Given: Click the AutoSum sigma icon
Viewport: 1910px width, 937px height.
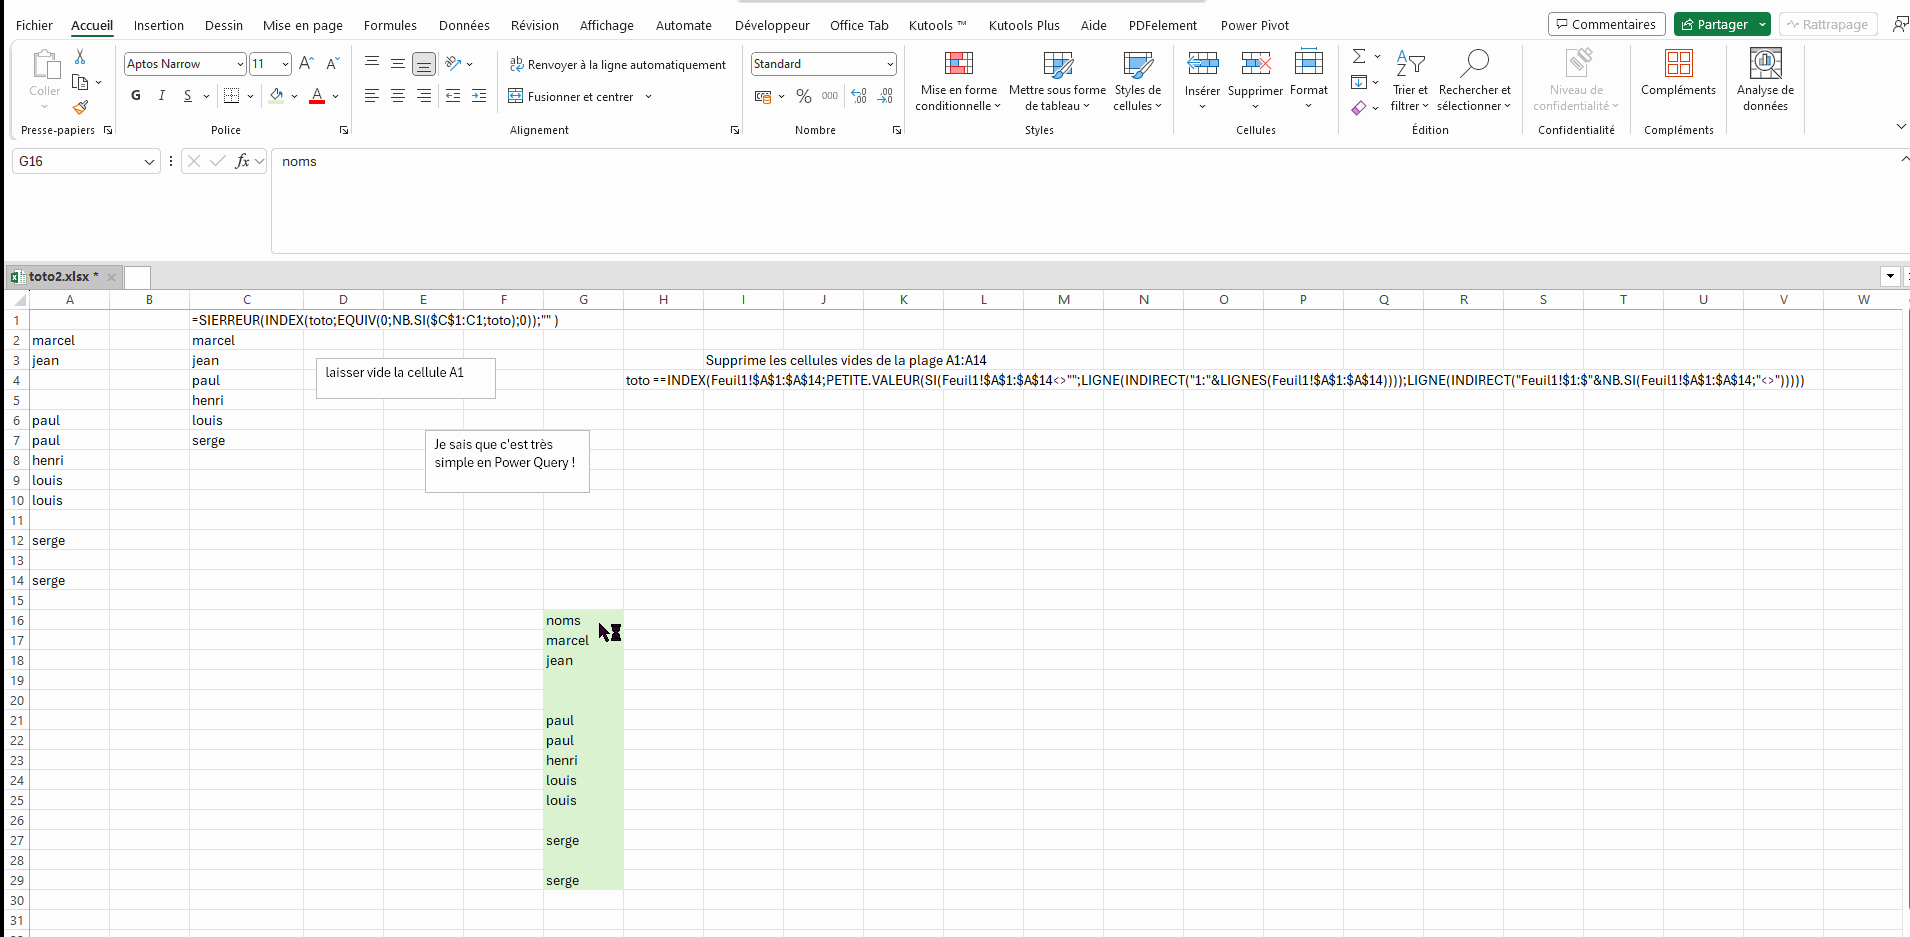Looking at the screenshot, I should (x=1359, y=56).
